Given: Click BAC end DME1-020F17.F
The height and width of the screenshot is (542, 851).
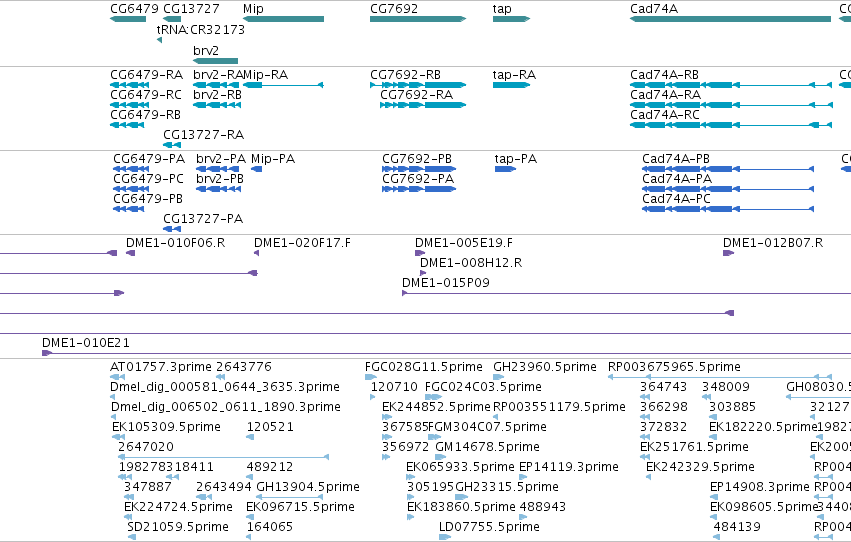Looking at the screenshot, I should (257, 253).
